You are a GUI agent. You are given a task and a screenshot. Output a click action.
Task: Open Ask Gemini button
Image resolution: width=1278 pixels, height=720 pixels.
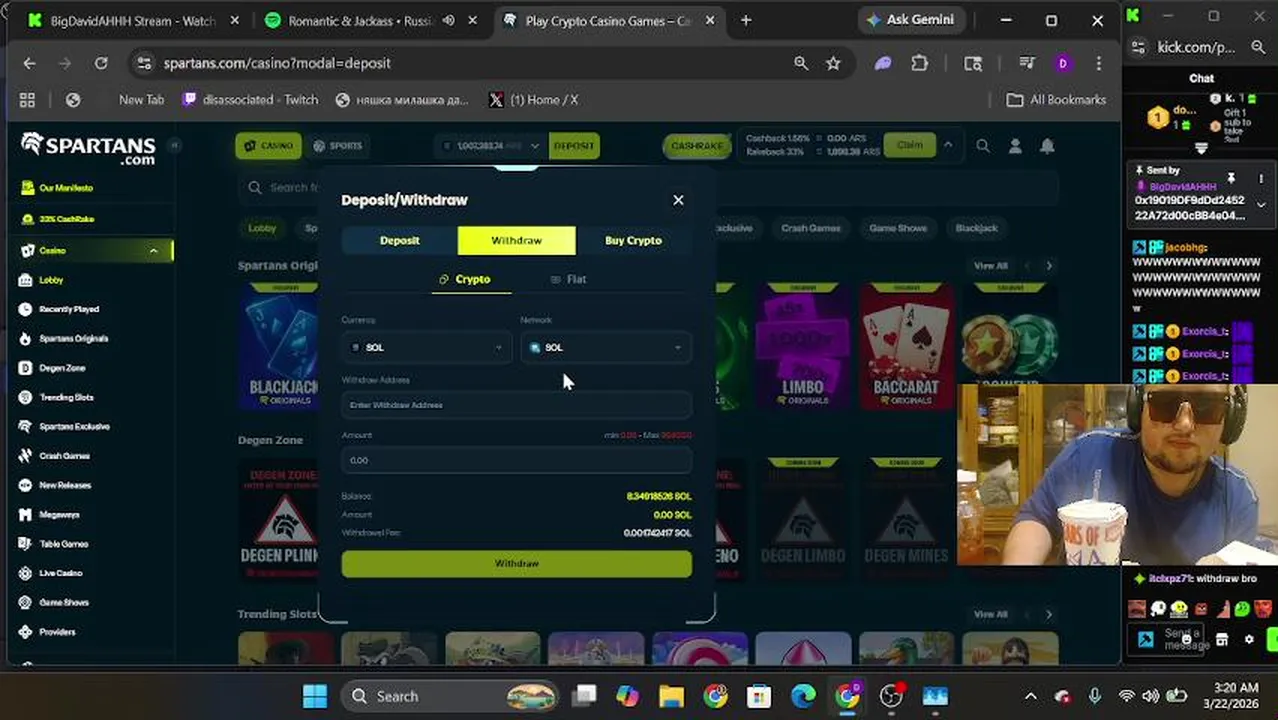click(x=909, y=20)
